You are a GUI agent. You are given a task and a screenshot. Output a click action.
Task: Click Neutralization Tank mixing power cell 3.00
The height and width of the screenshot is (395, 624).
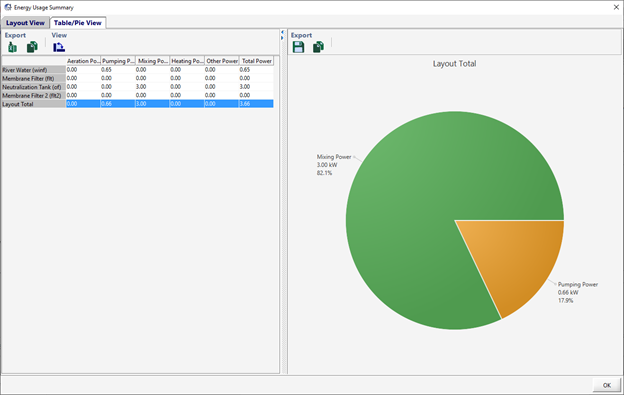coord(152,87)
